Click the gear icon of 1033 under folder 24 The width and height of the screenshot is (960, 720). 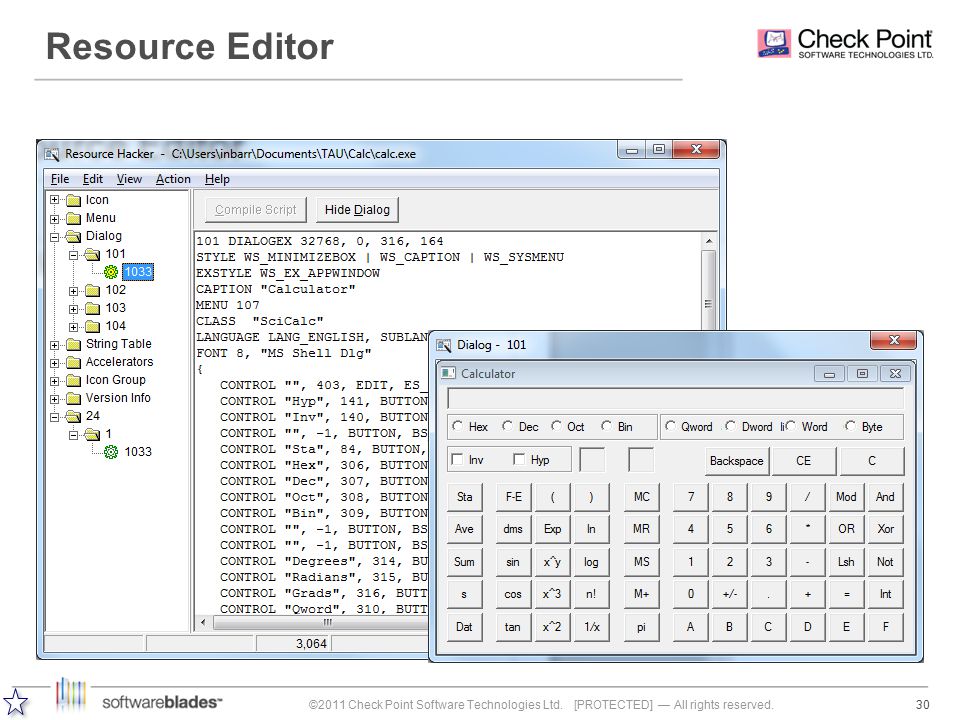click(x=111, y=452)
